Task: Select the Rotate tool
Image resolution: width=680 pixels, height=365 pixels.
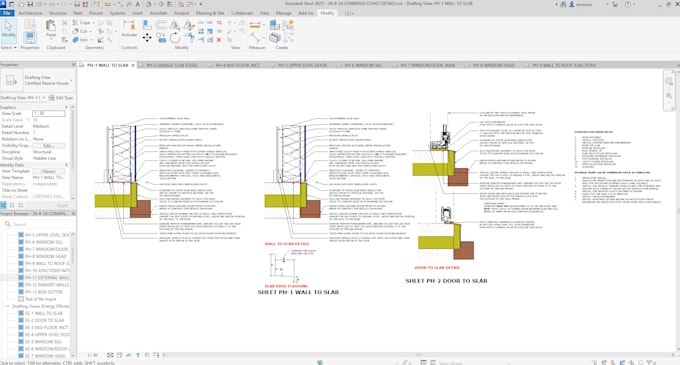Action: (175, 38)
